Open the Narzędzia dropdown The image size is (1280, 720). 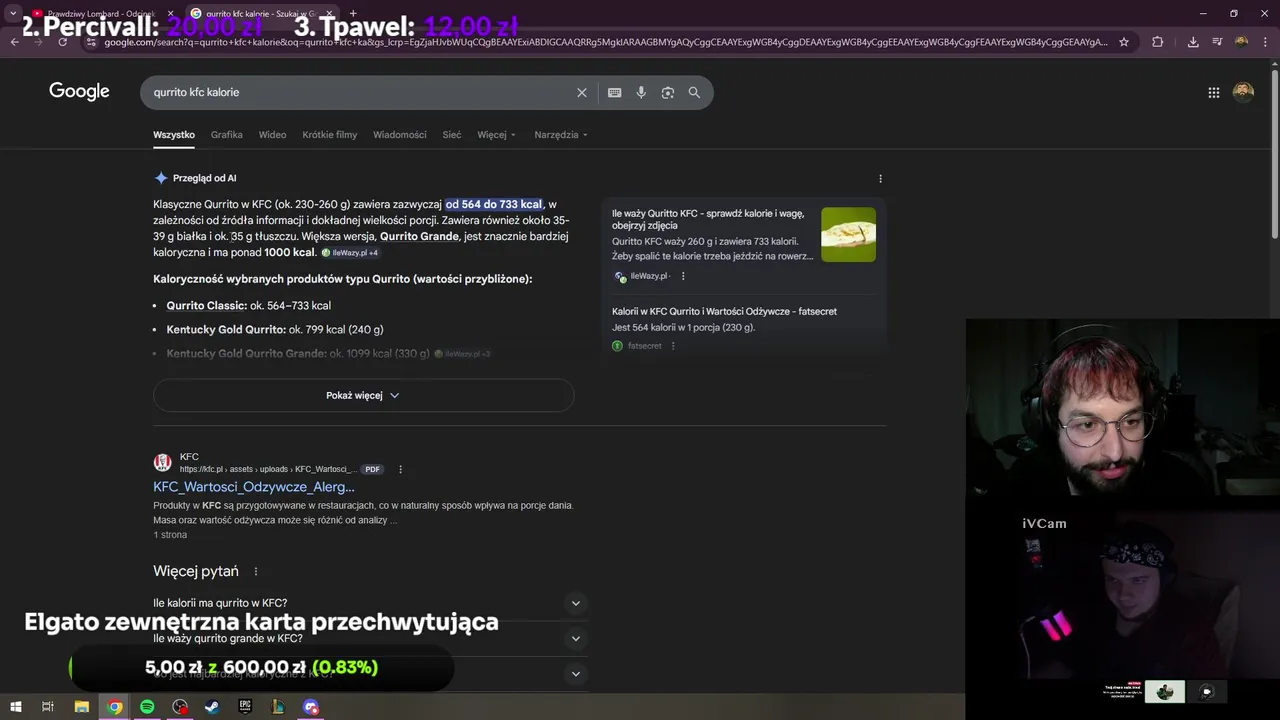(x=561, y=135)
